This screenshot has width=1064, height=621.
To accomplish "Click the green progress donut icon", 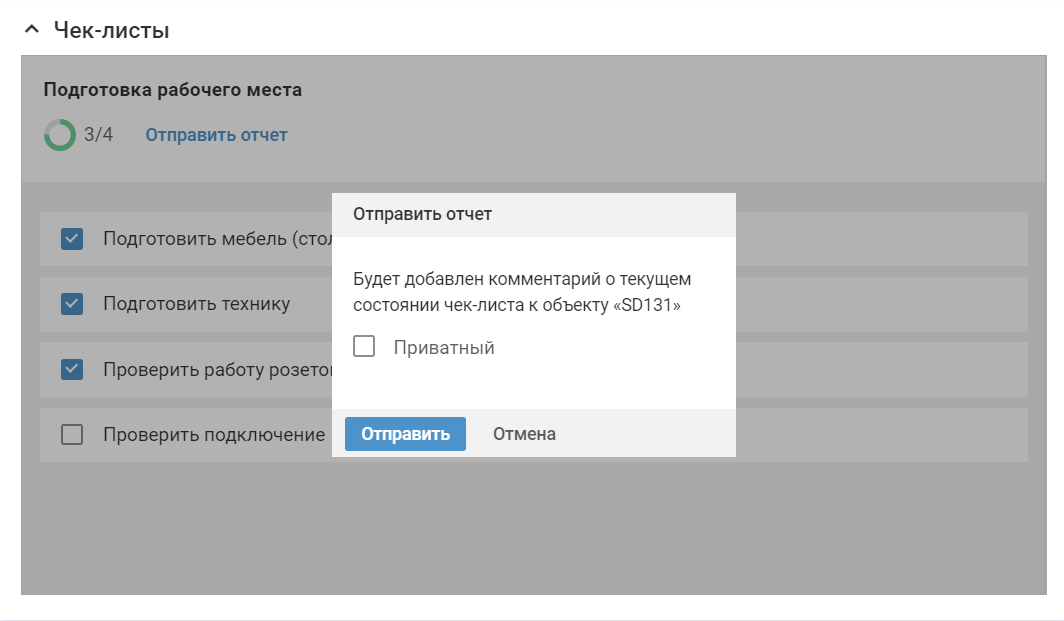I will click(60, 135).
